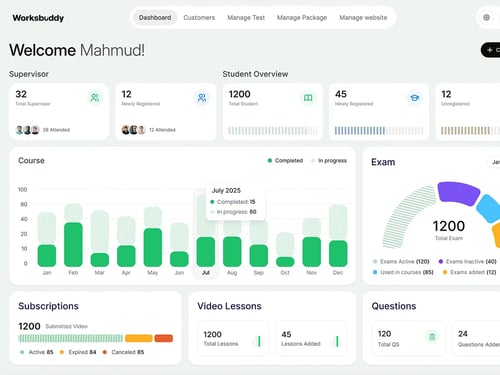Toggle the In progress legend in Course chart

point(329,161)
